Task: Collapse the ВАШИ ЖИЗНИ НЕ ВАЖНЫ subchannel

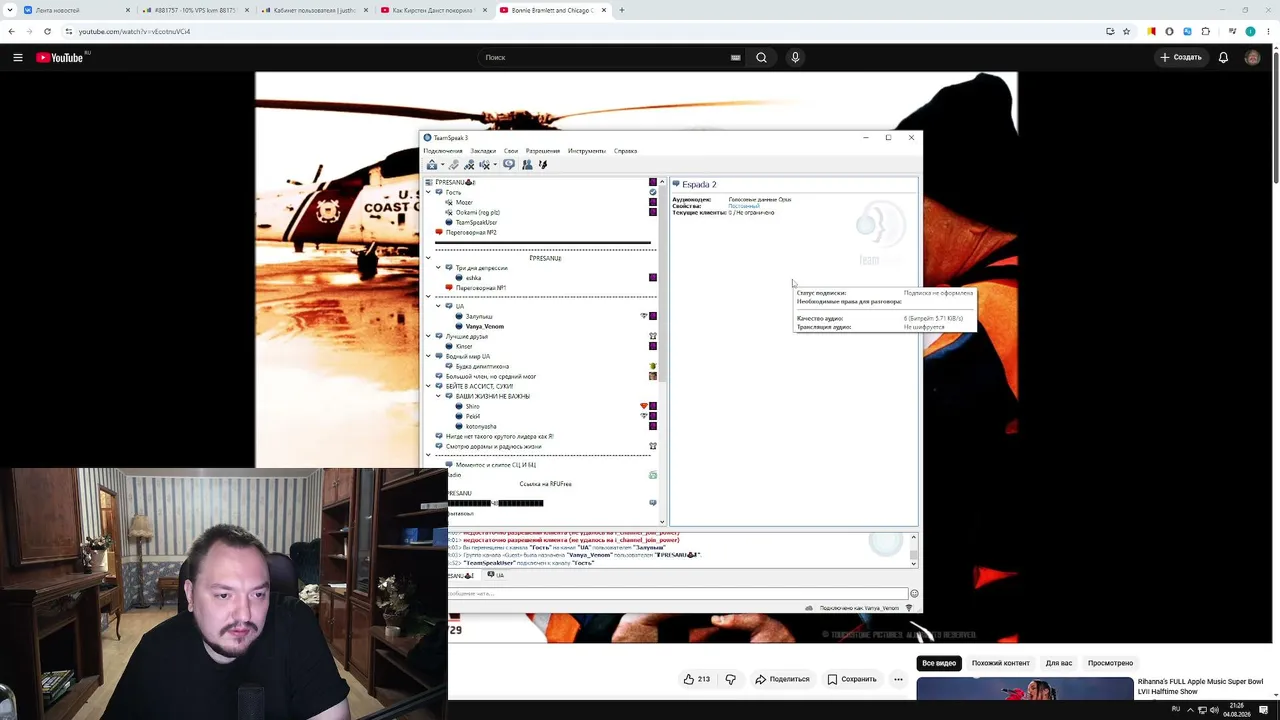Action: pos(438,396)
